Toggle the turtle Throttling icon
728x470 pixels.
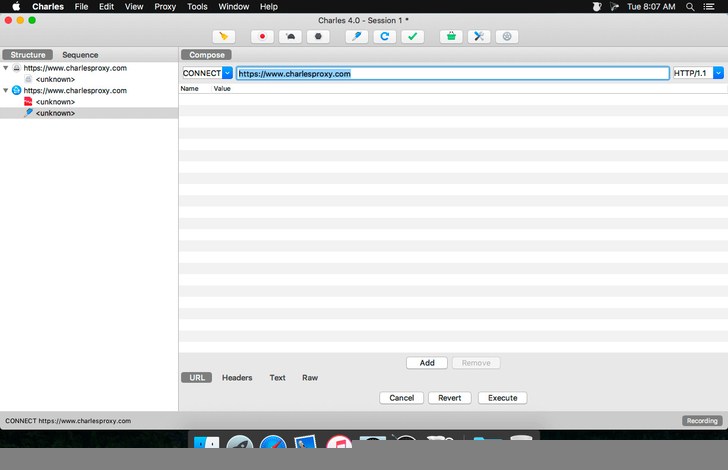(290, 36)
